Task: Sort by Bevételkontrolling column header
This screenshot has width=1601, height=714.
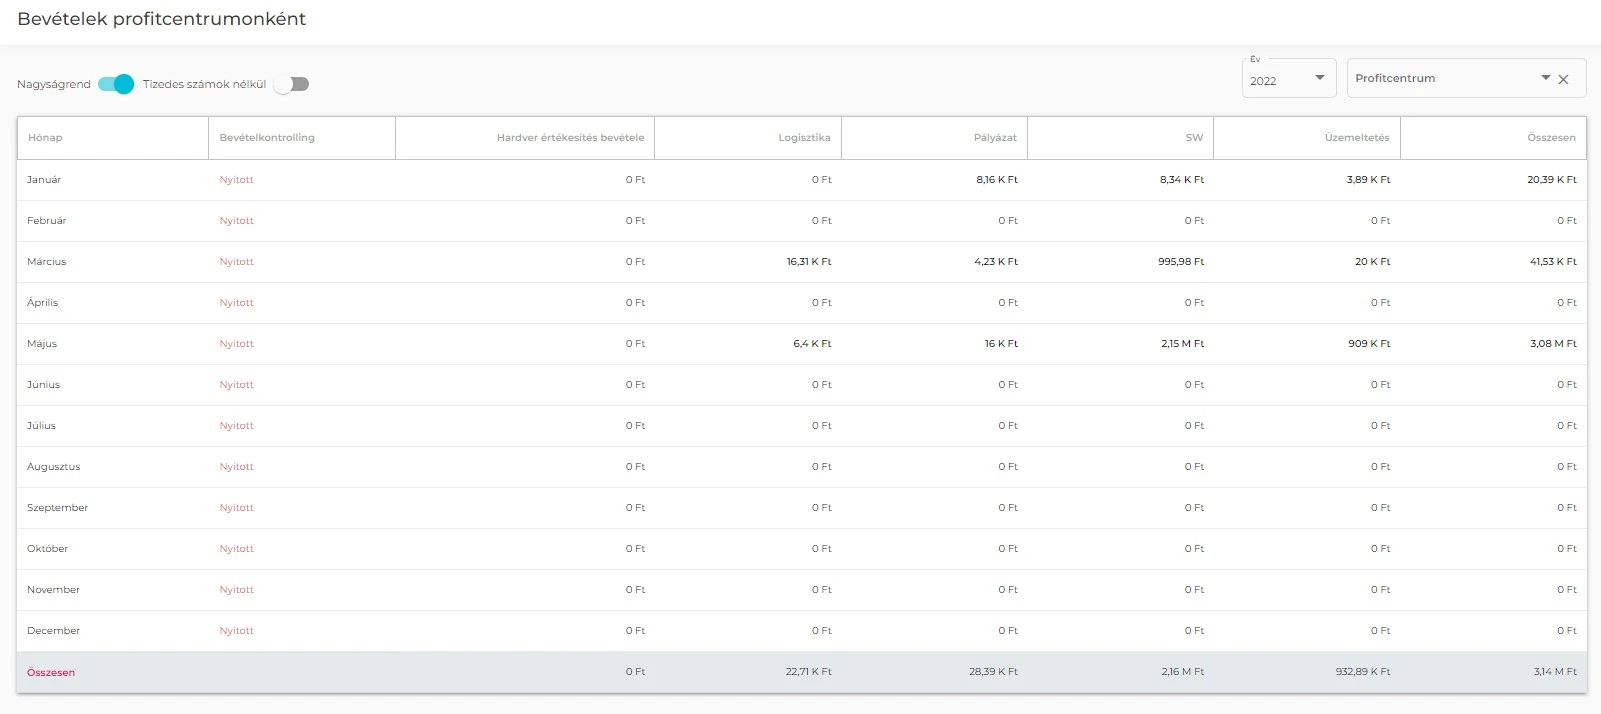Action: point(267,138)
